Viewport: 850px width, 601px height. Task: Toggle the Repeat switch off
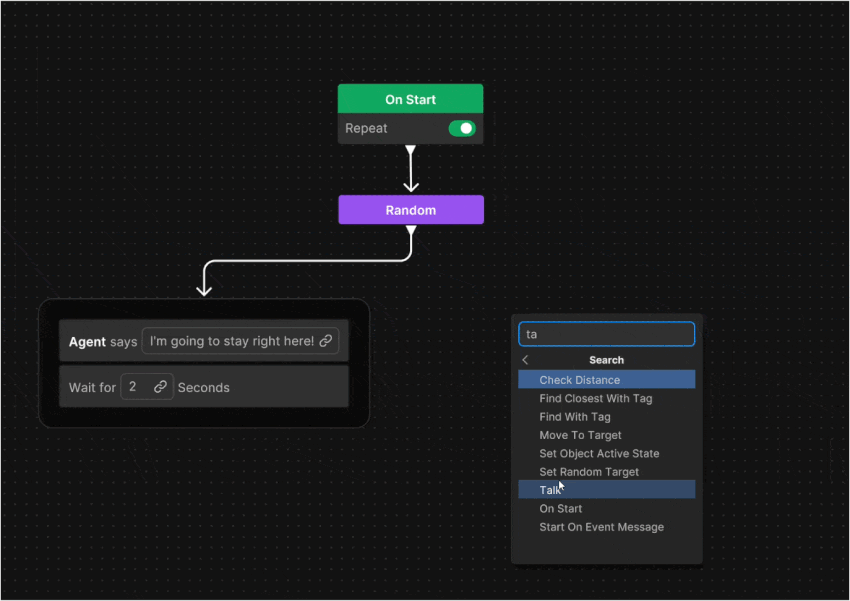(462, 128)
